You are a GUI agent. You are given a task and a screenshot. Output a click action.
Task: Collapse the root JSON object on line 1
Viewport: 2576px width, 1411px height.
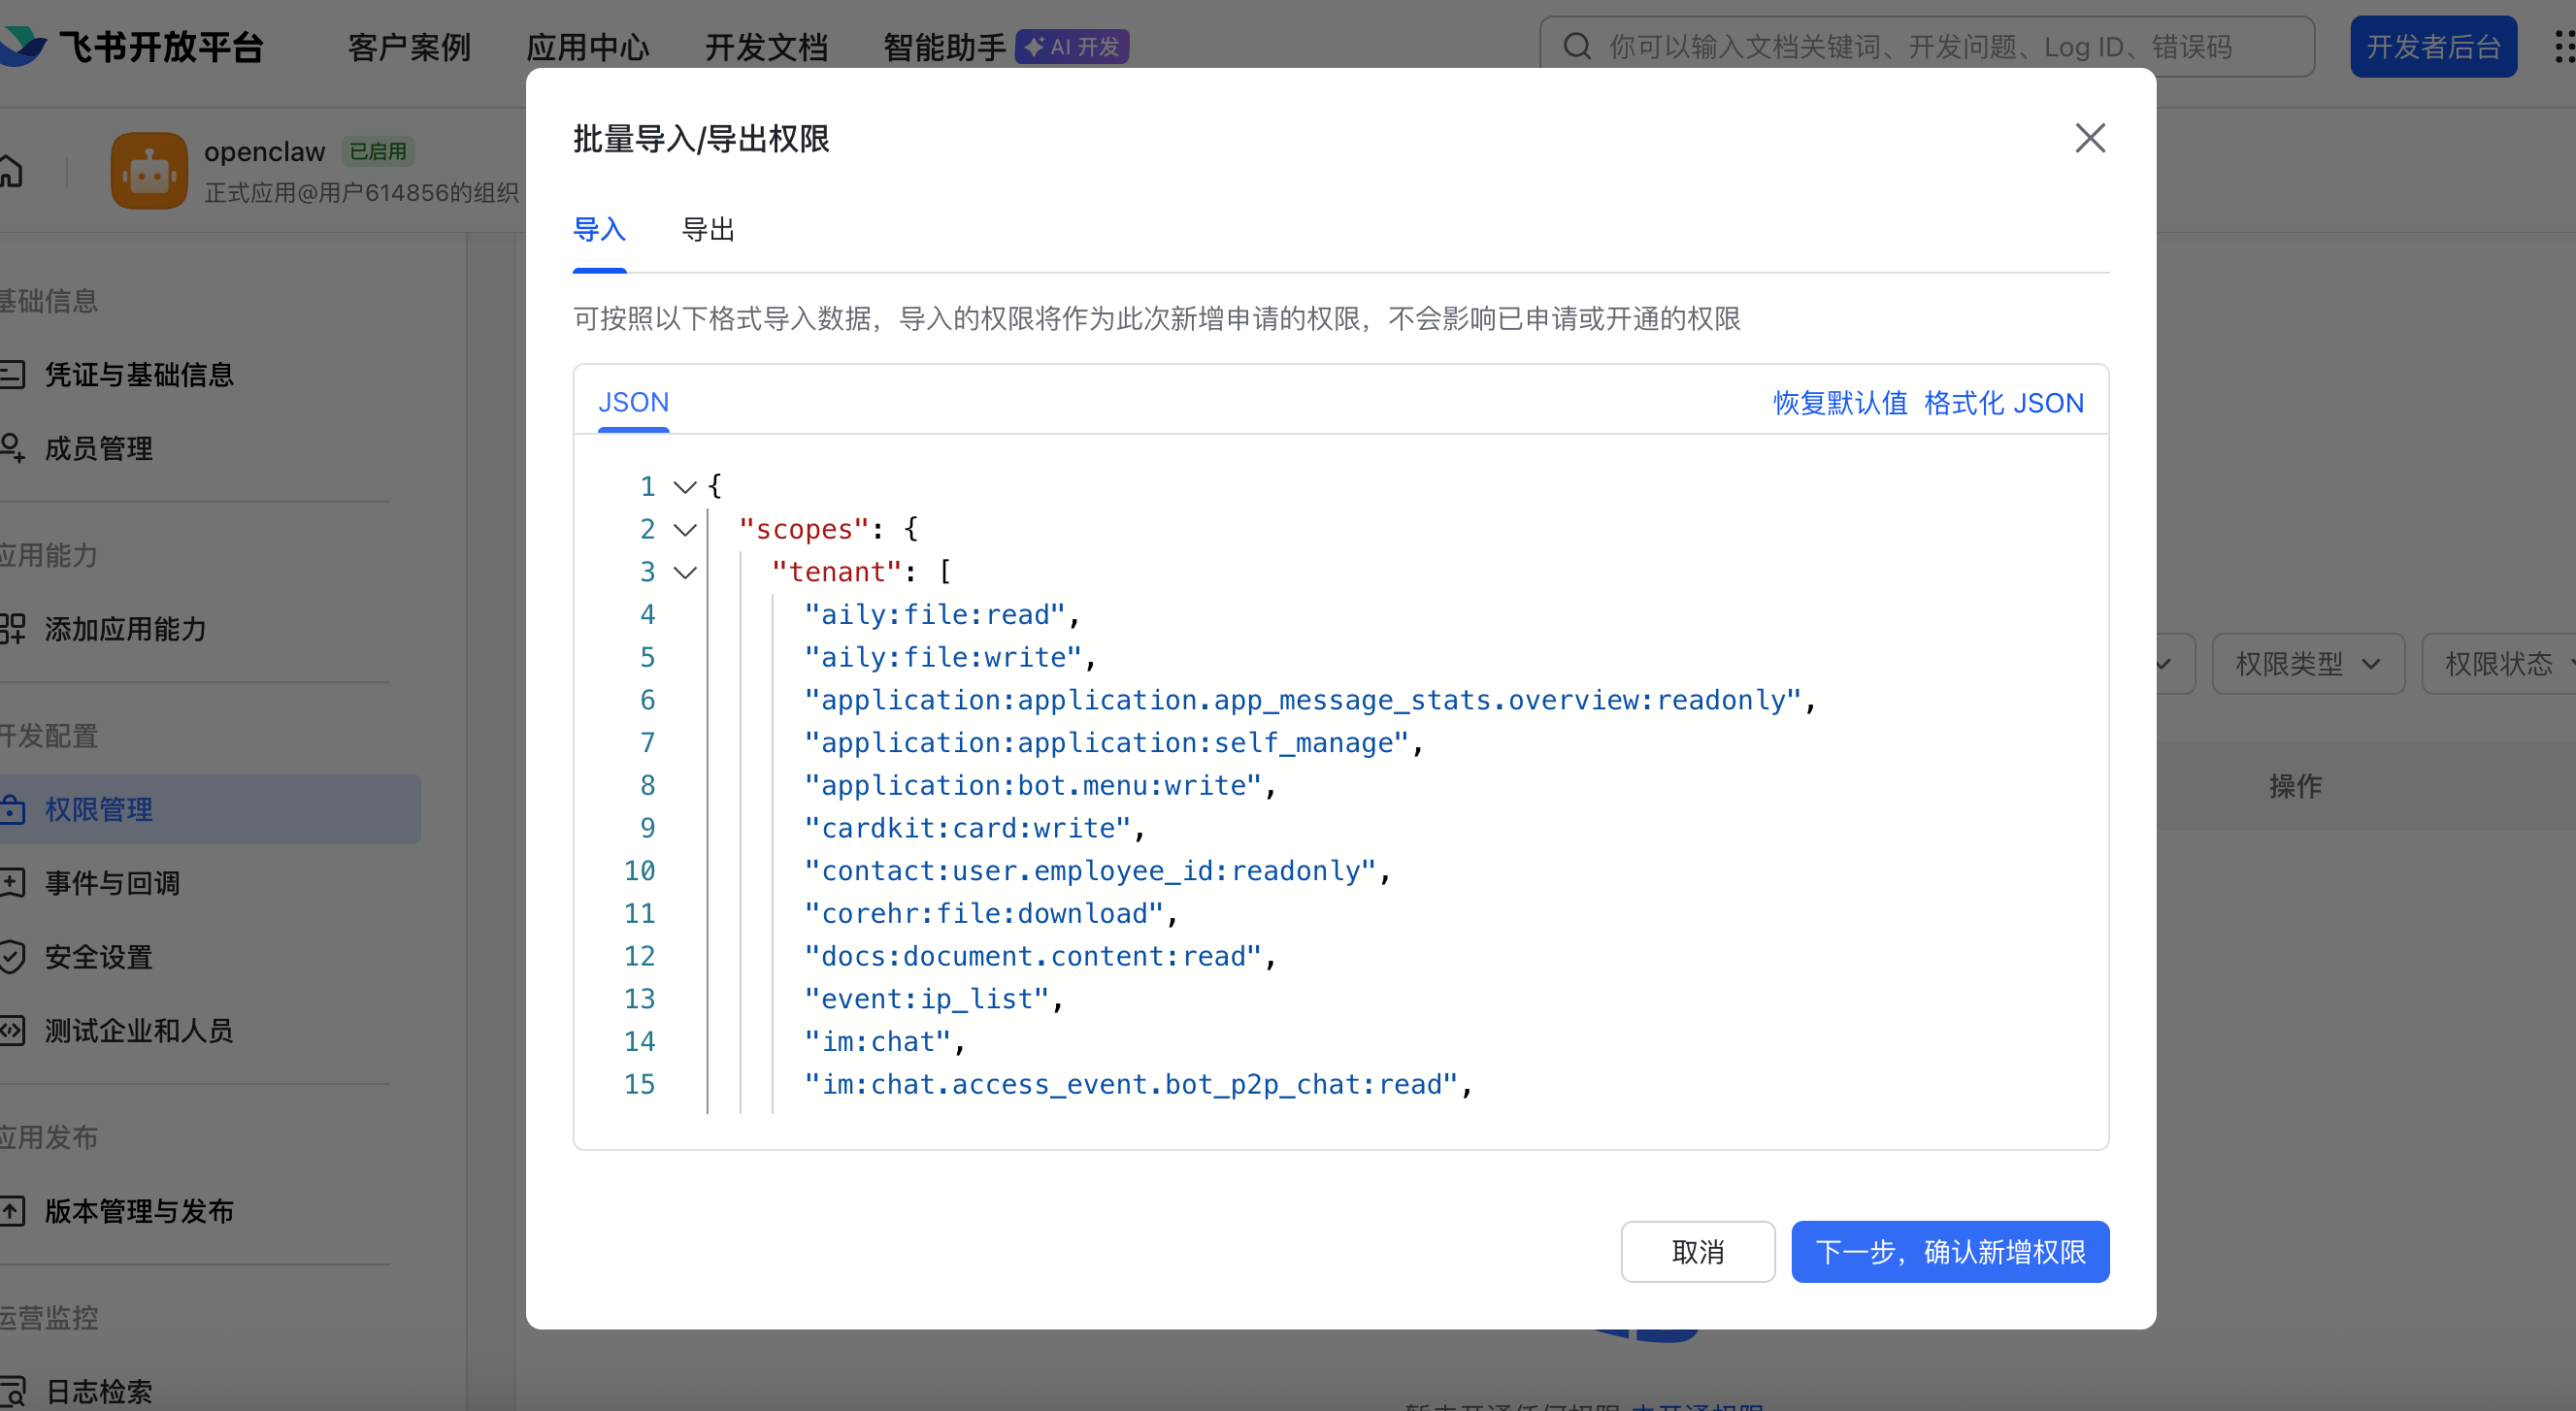pyautogui.click(x=685, y=487)
